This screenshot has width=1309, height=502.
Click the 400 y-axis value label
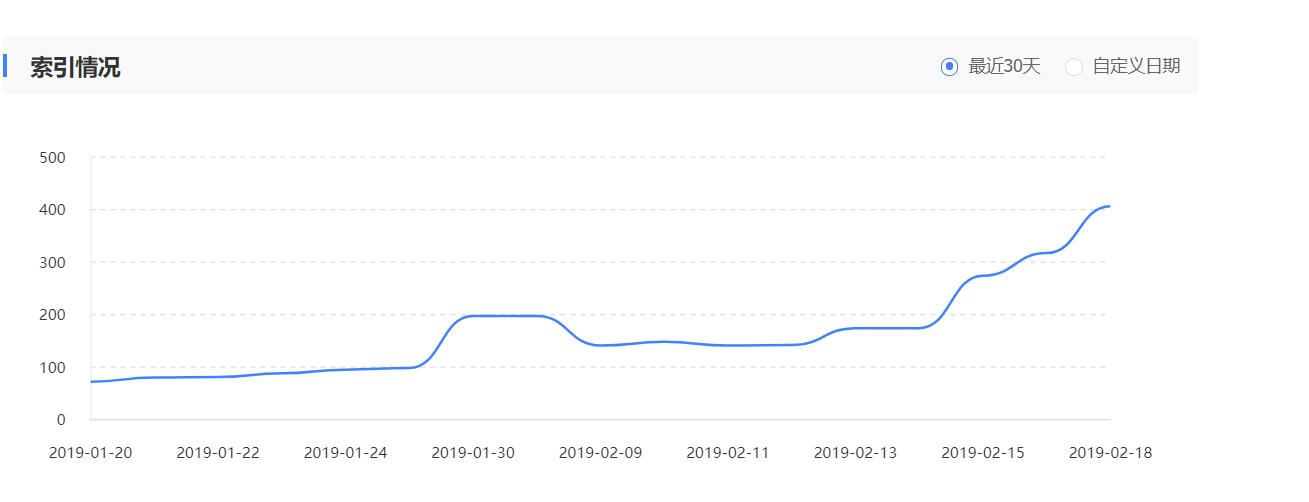[x=53, y=210]
